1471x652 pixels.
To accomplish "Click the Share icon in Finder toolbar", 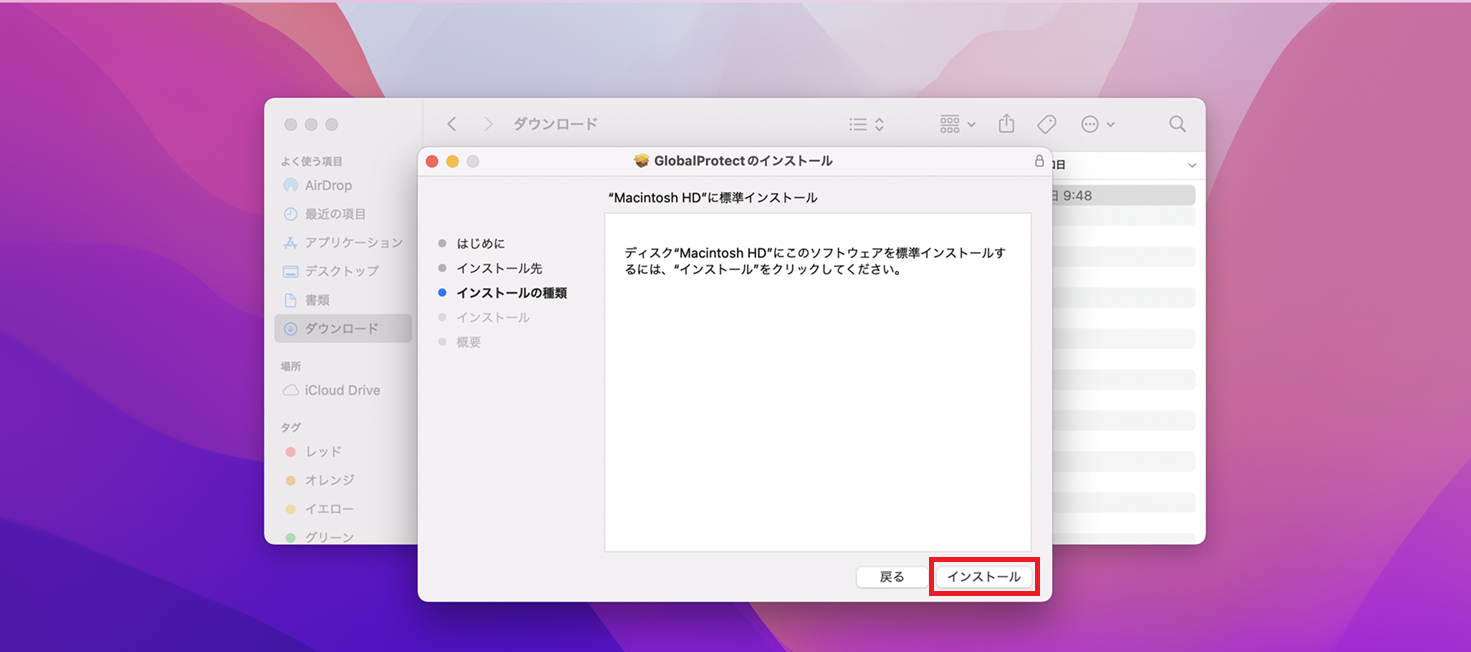I will [1007, 124].
